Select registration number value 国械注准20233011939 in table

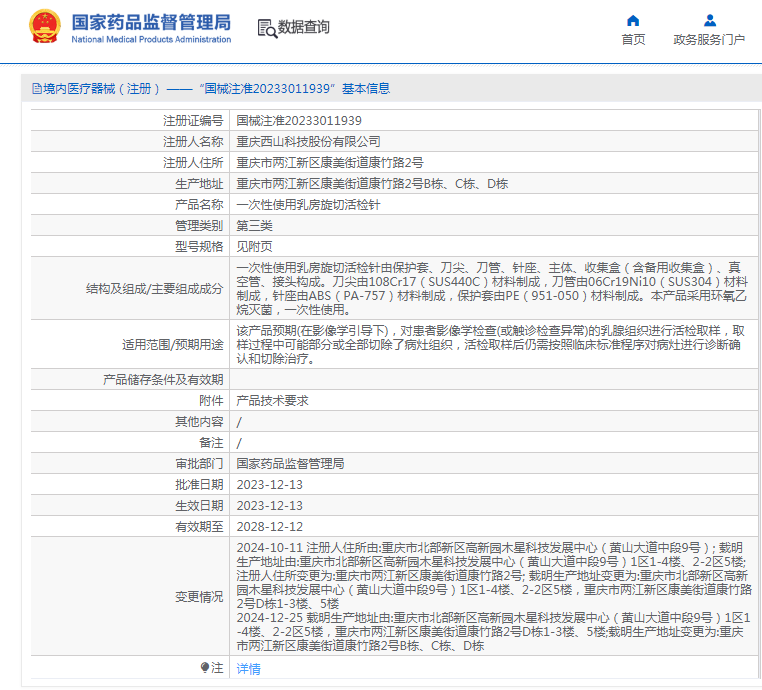click(298, 120)
